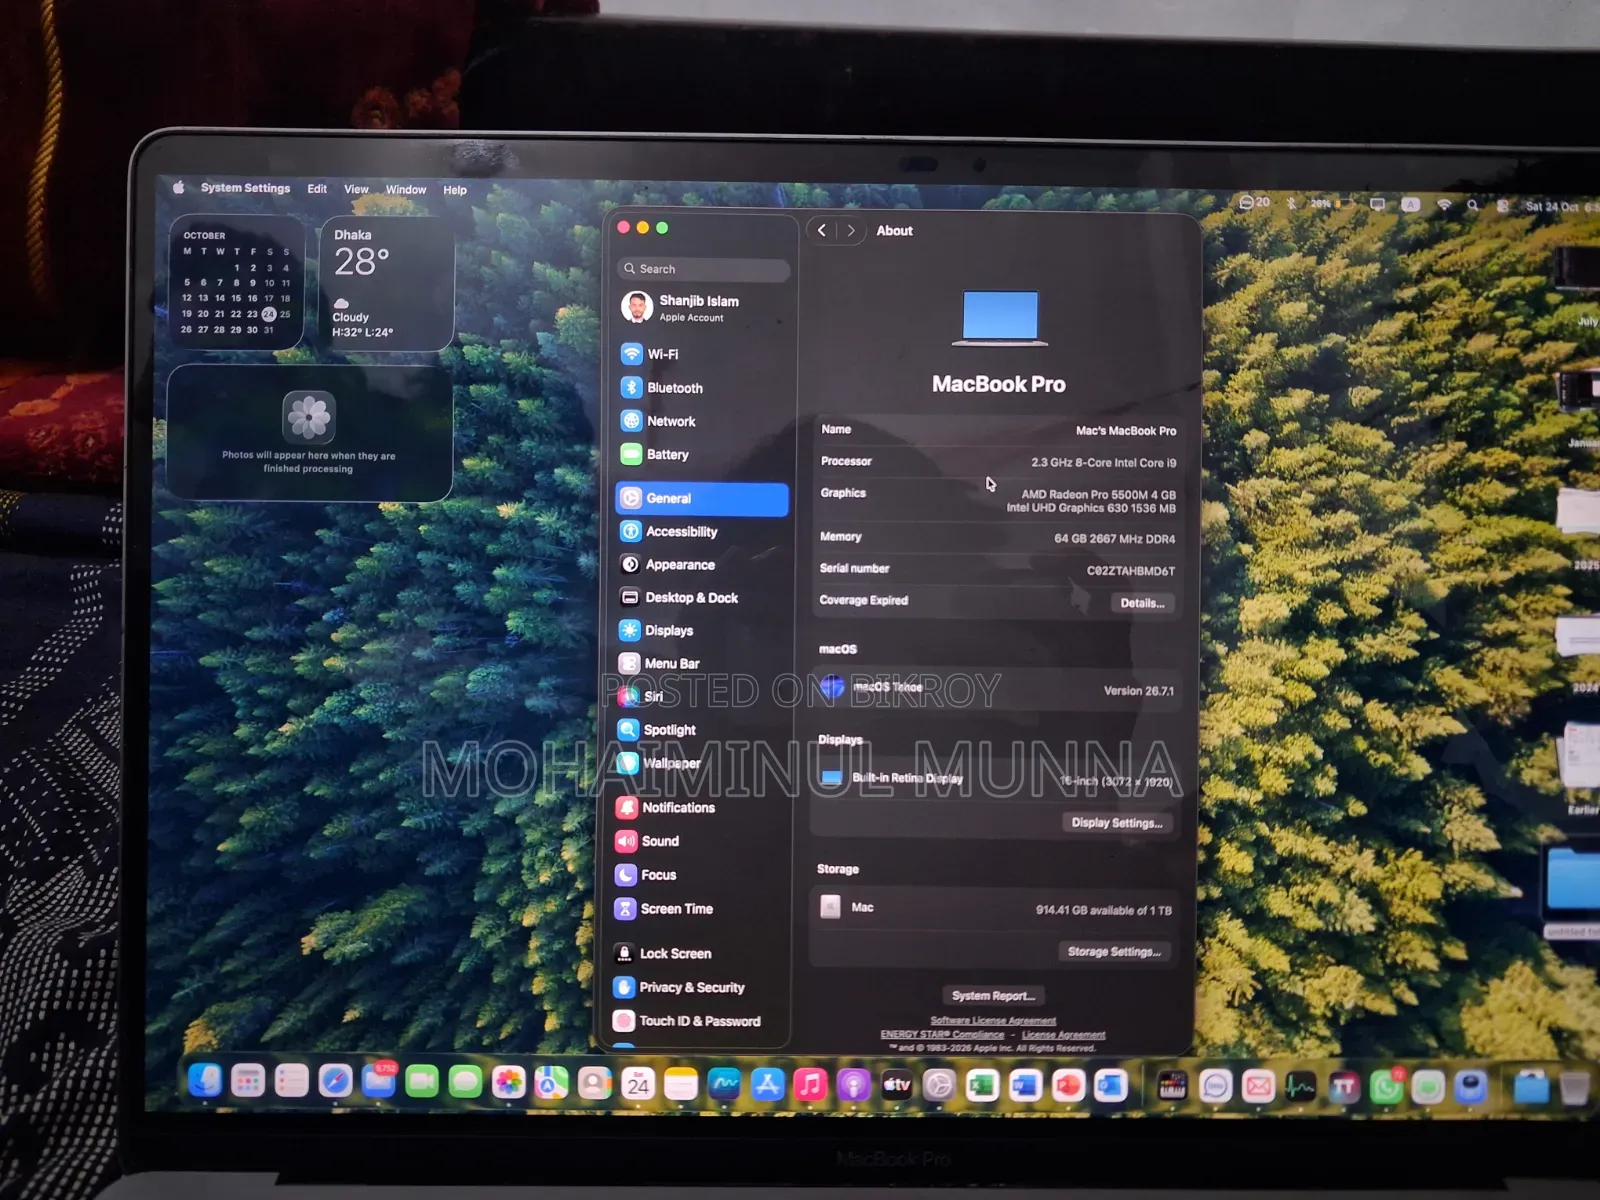Screen dimensions: 1600x1200
Task: Click the Wi-Fi status icon in the menu bar
Action: [1444, 204]
